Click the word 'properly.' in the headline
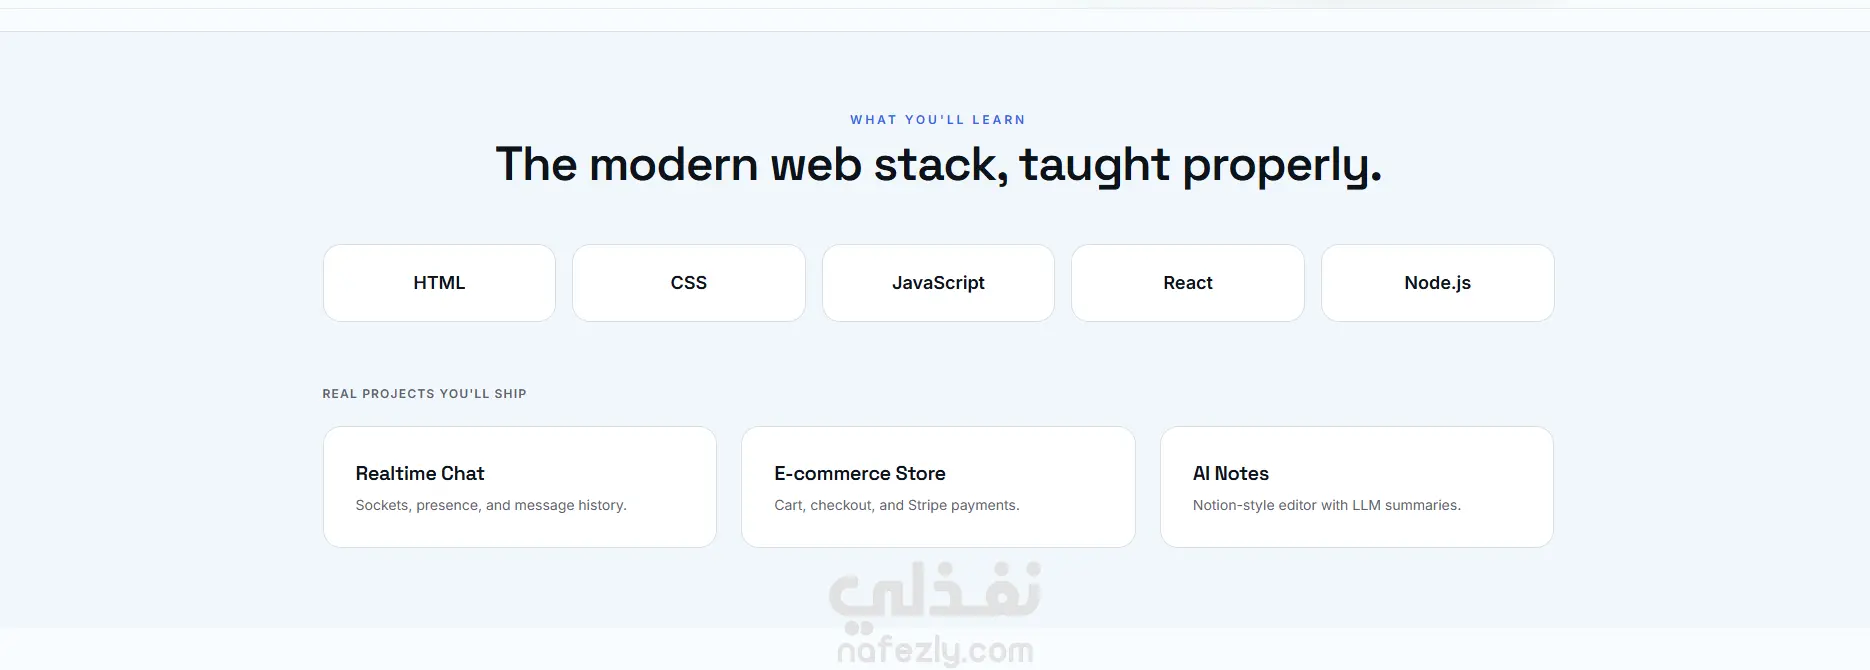Screen dimensions: 1870x670 tap(1282, 165)
